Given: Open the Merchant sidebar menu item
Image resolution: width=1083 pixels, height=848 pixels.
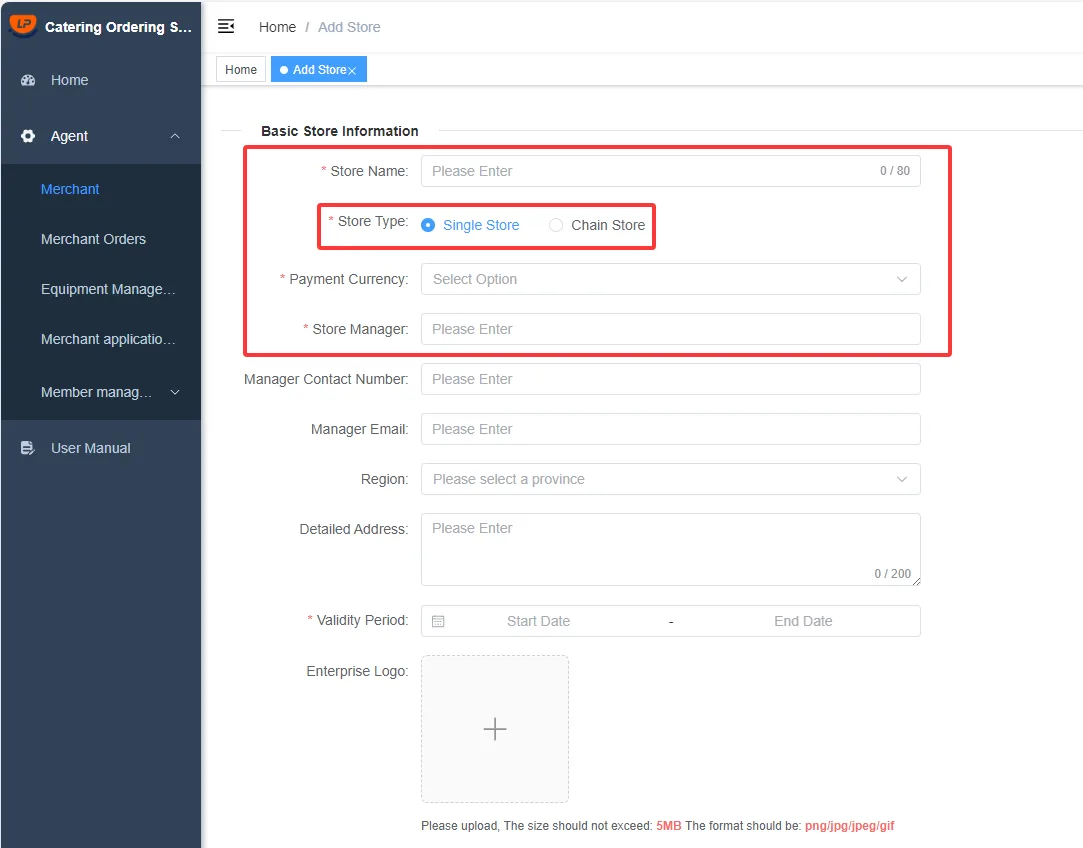Looking at the screenshot, I should pyautogui.click(x=101, y=189).
